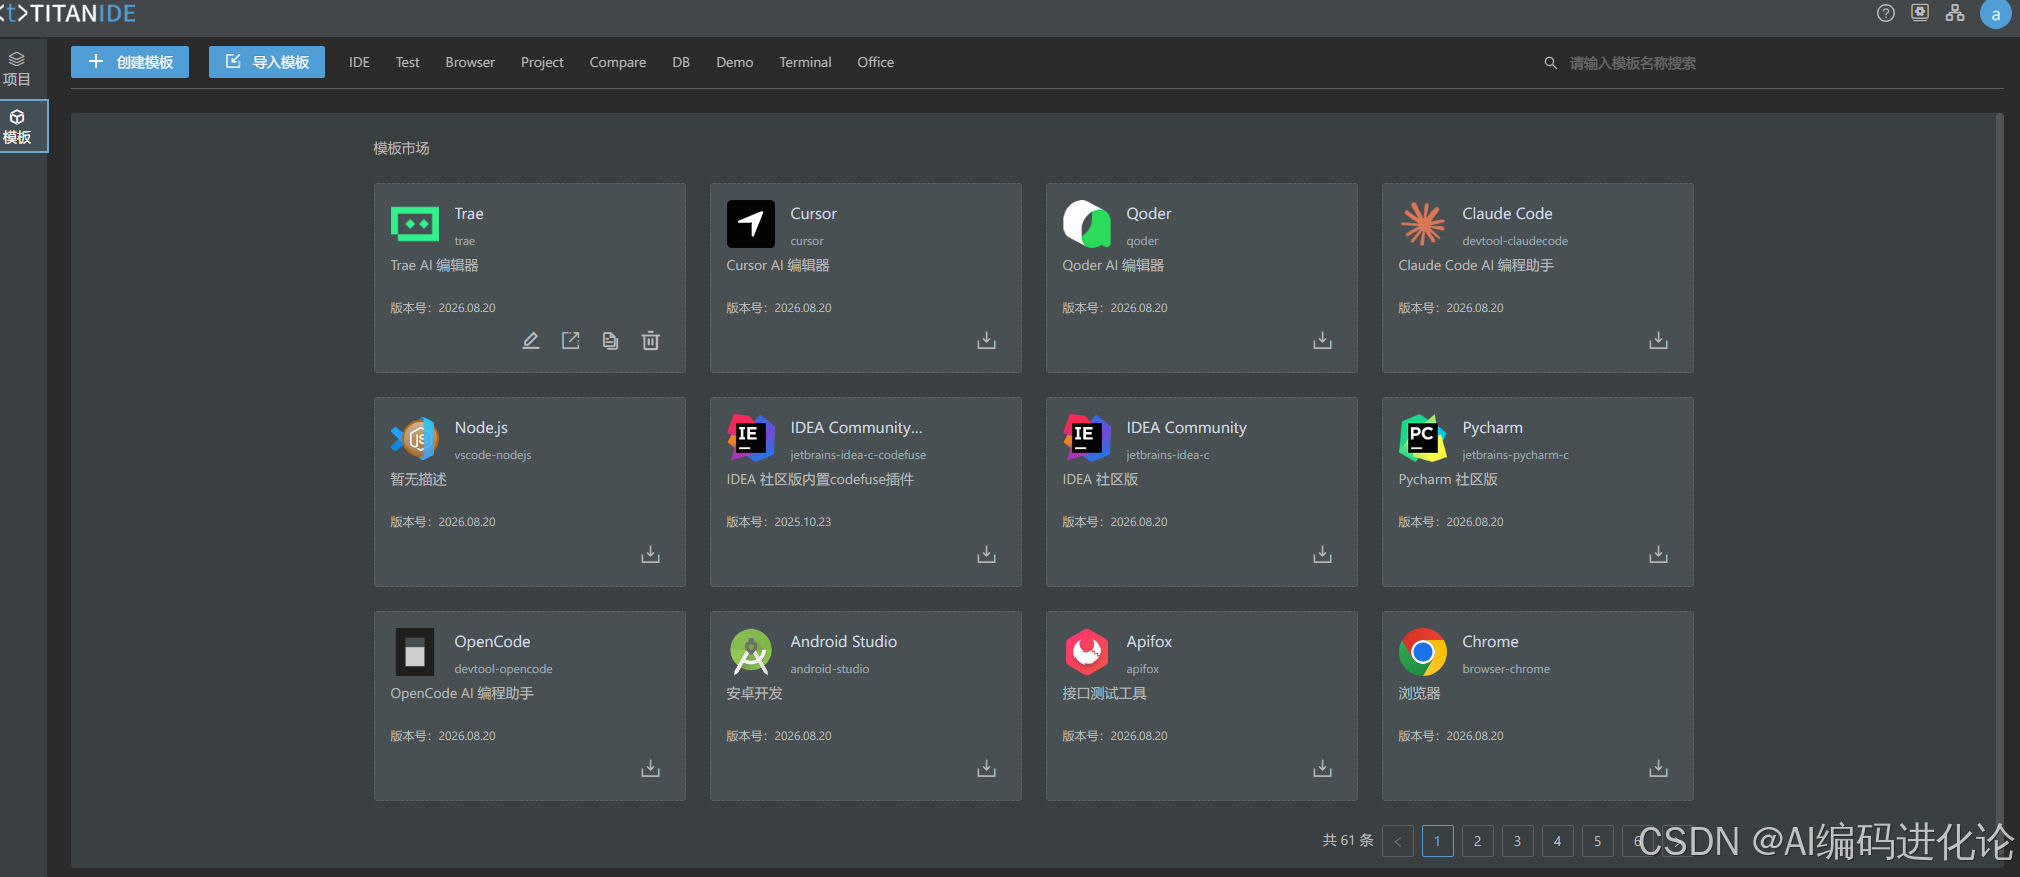Open the user avatar "a" menu
Viewport: 2020px width, 877px height.
pos(1995,14)
